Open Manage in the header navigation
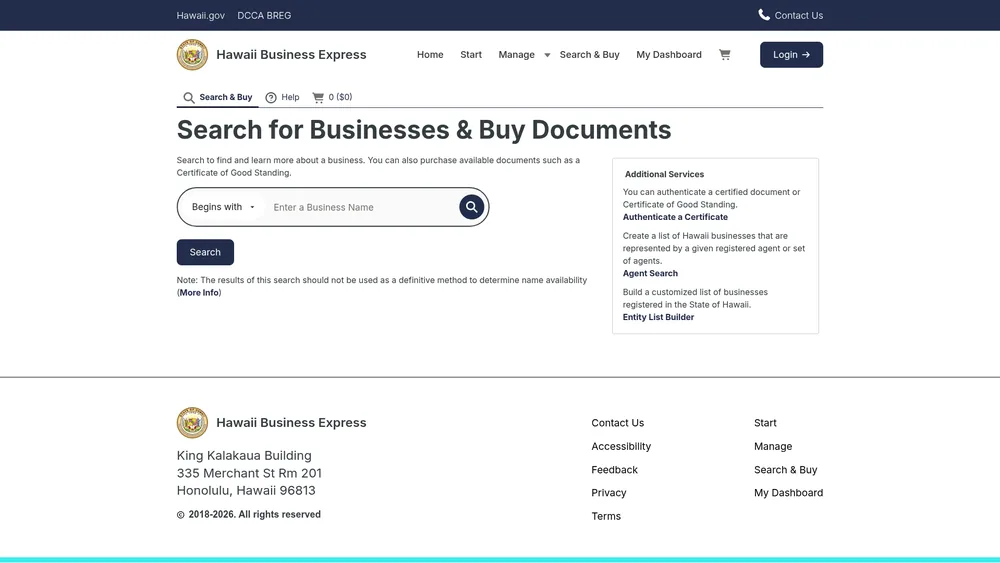The height and width of the screenshot is (563, 1000). (517, 55)
